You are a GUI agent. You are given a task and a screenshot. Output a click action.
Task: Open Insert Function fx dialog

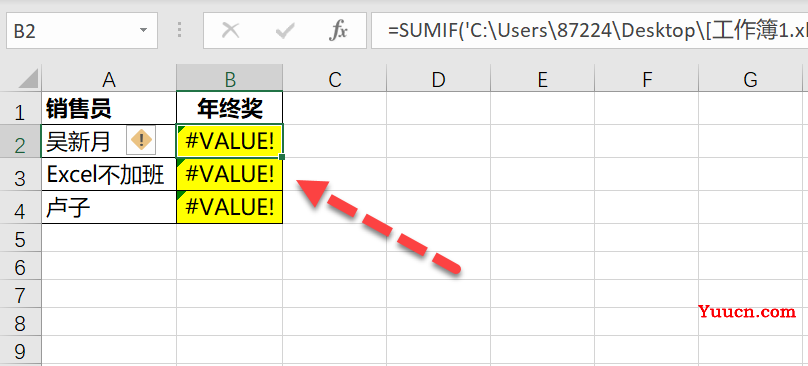(338, 31)
